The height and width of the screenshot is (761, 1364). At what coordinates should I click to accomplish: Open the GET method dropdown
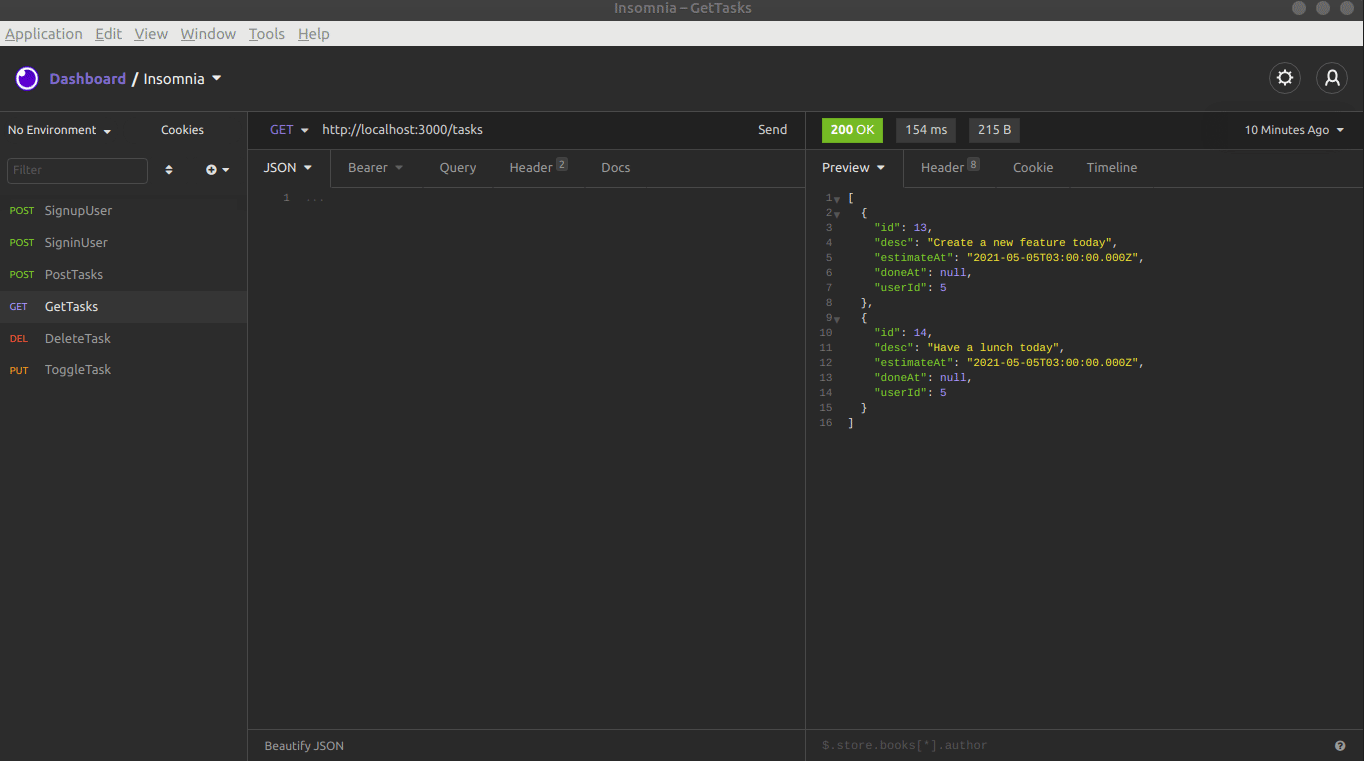(289, 130)
